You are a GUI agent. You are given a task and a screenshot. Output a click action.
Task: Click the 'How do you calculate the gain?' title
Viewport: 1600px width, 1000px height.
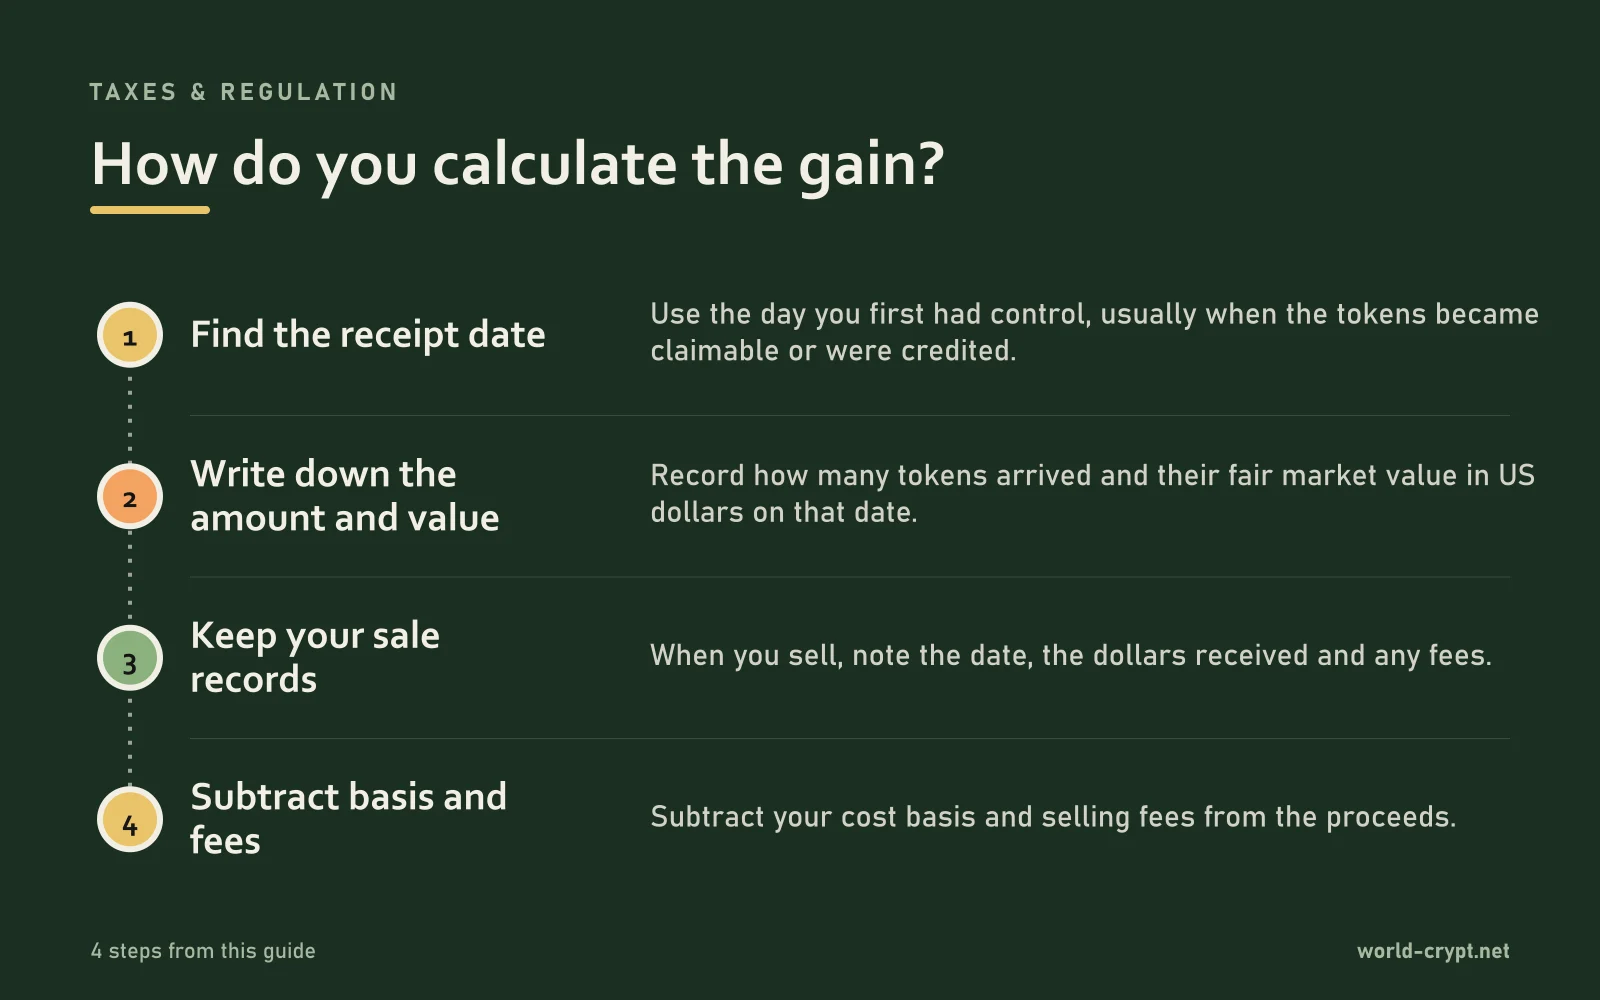[517, 164]
